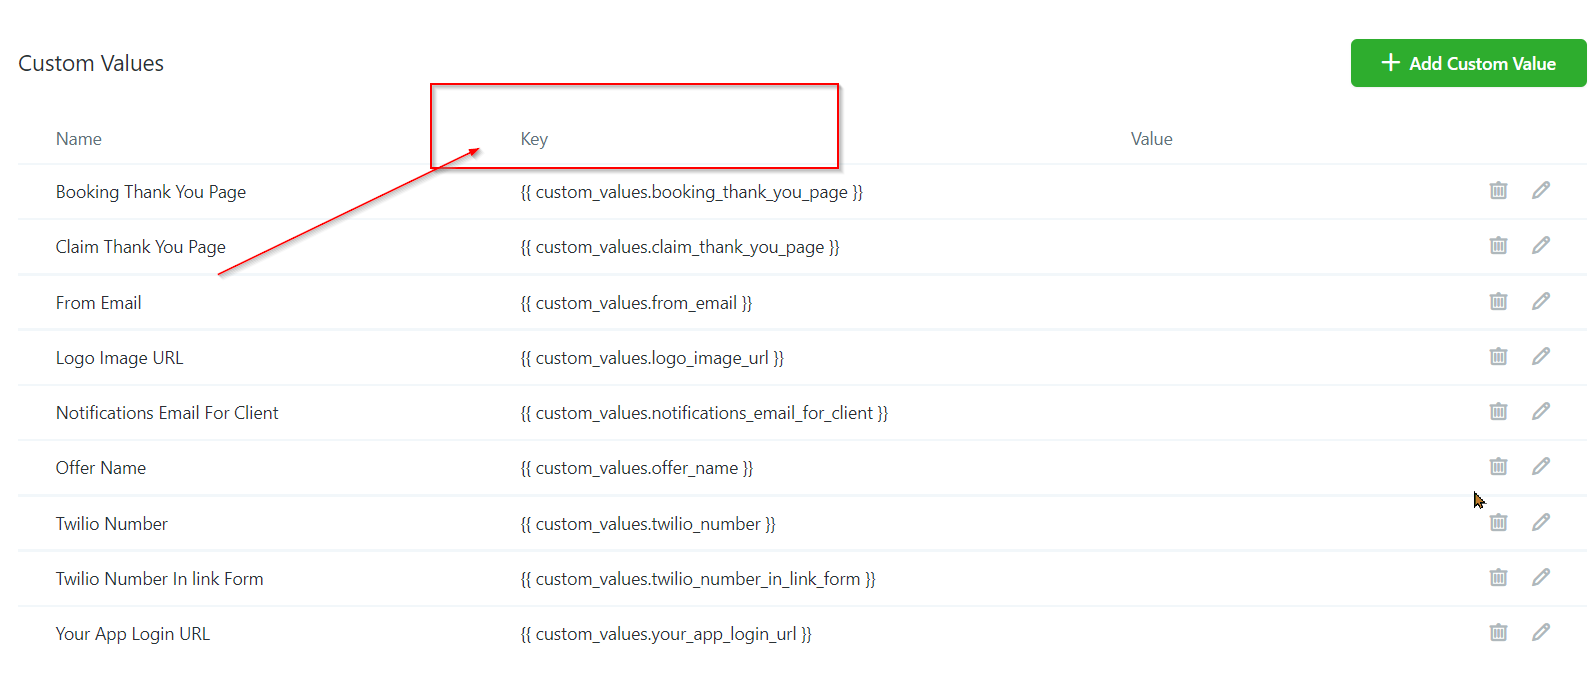Edit the Booking Thank You Page value
The width and height of the screenshot is (1593, 676).
(1541, 190)
